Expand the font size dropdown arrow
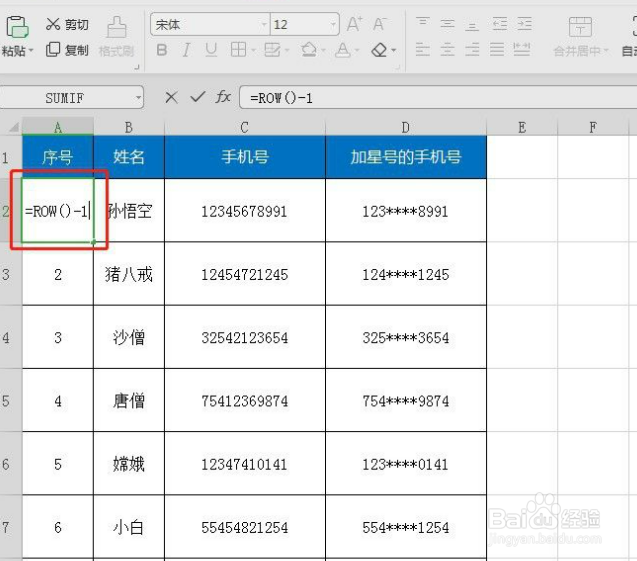The width and height of the screenshot is (637, 561). pos(333,24)
